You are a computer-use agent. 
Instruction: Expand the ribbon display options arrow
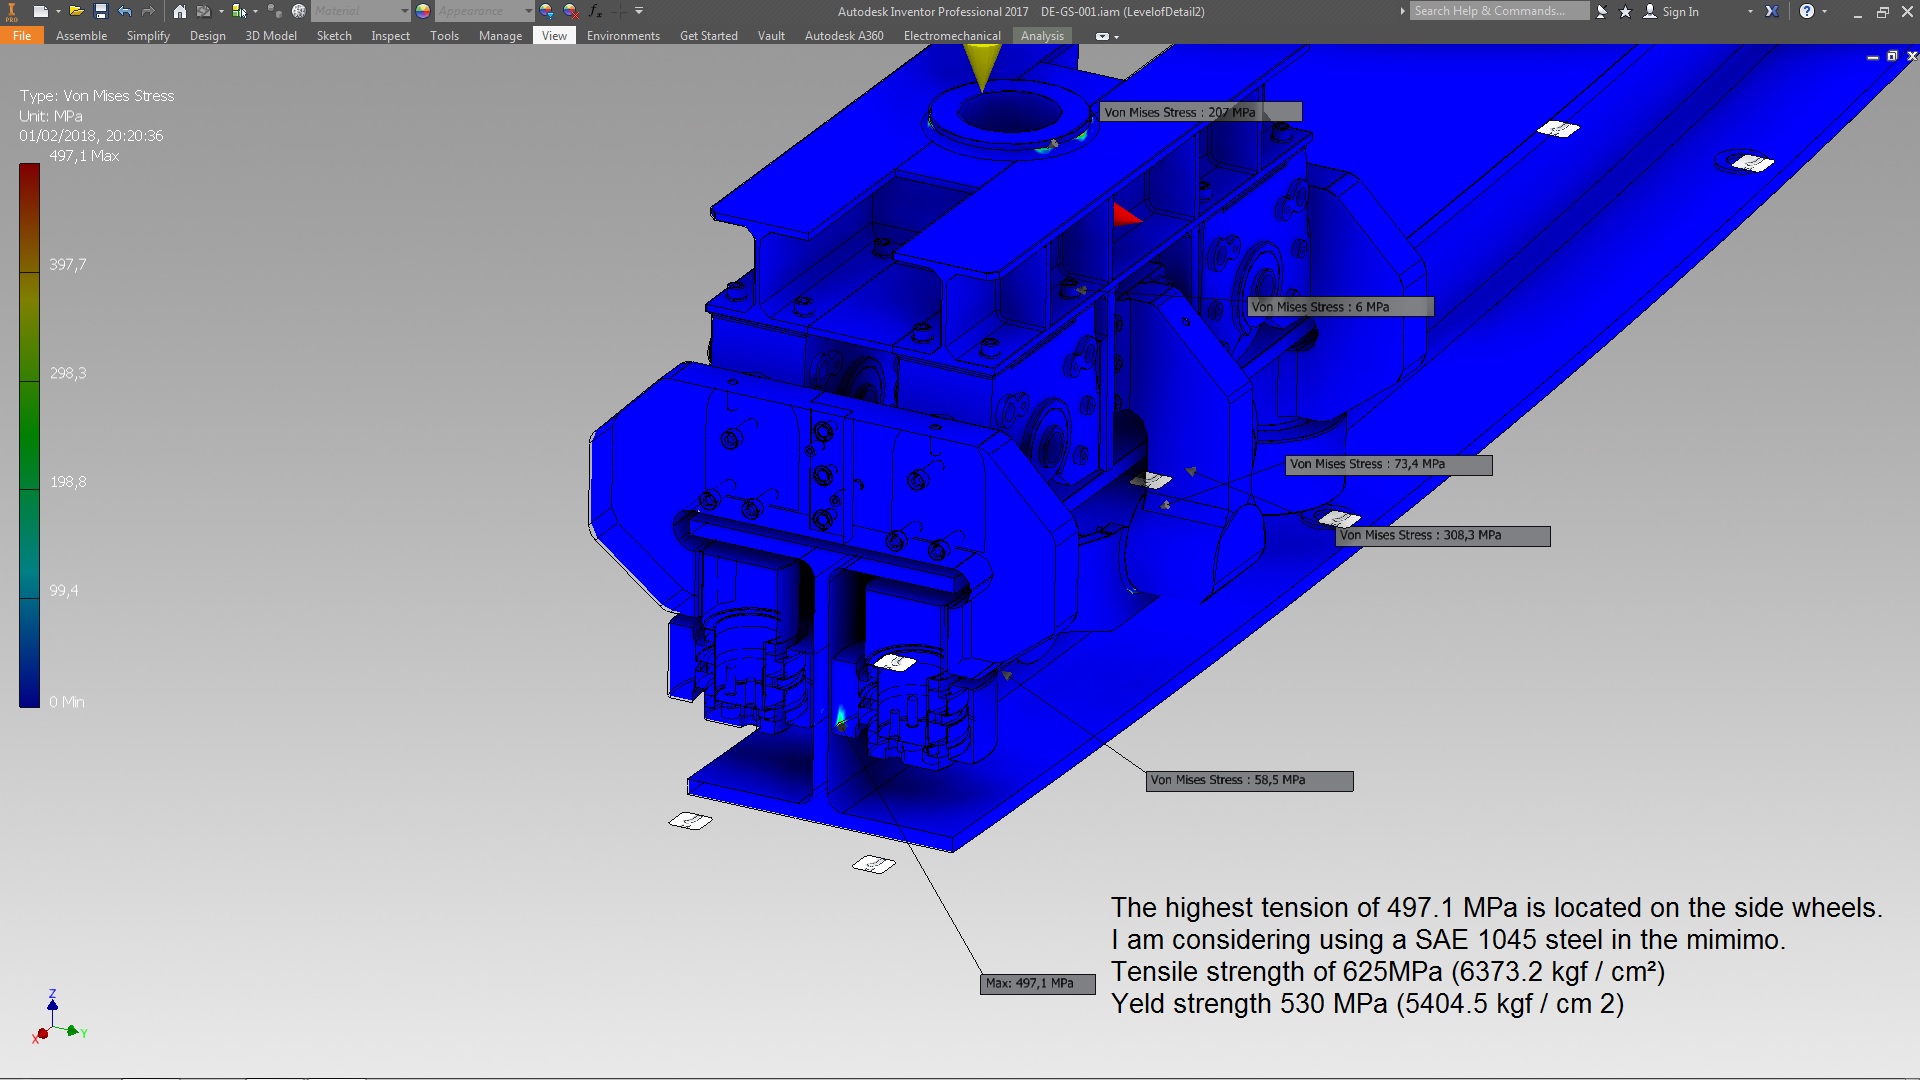point(1116,36)
